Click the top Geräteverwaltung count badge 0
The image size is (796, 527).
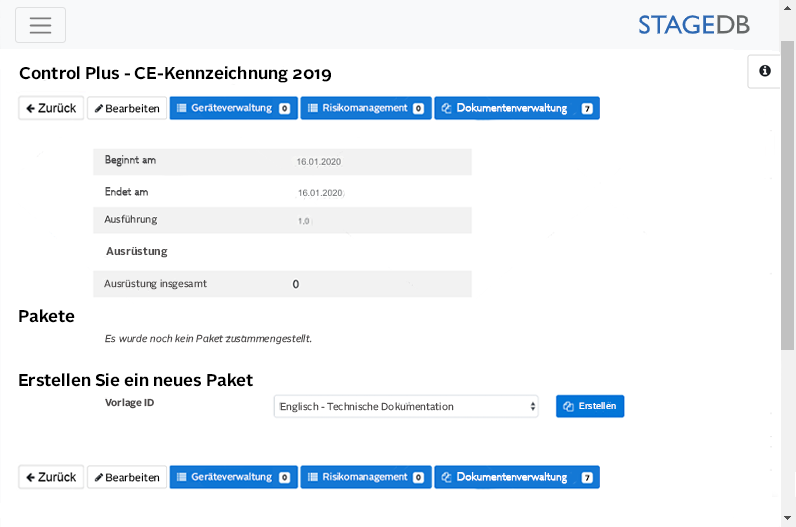click(284, 109)
